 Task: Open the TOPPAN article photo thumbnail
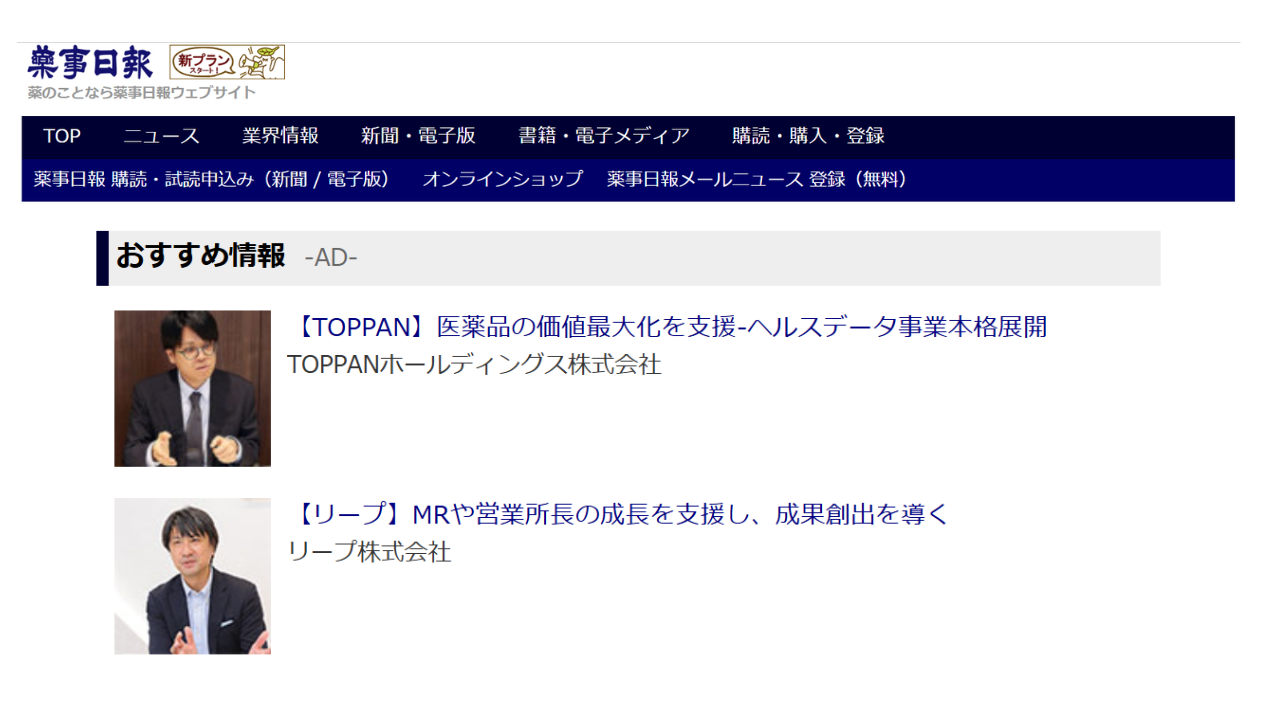[x=192, y=388]
